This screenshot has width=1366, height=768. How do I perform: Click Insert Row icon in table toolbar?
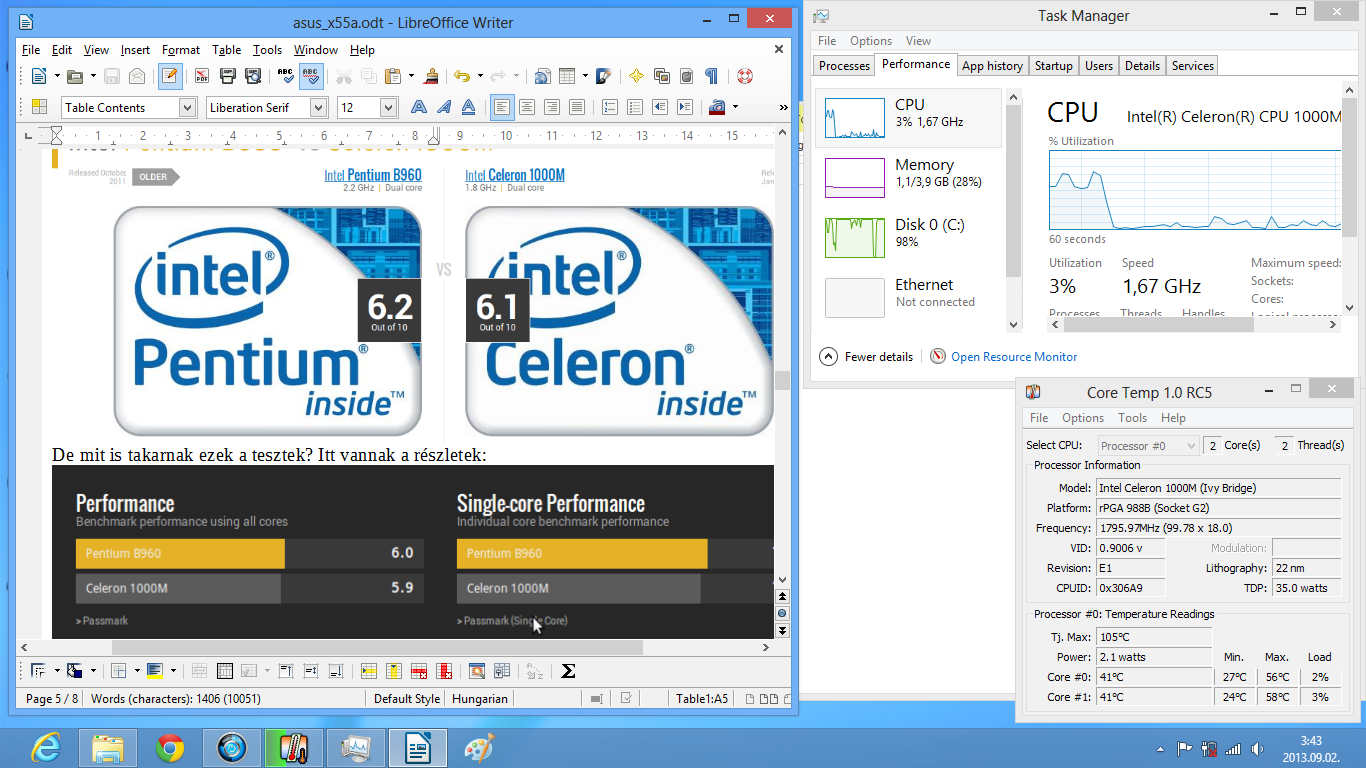click(368, 671)
